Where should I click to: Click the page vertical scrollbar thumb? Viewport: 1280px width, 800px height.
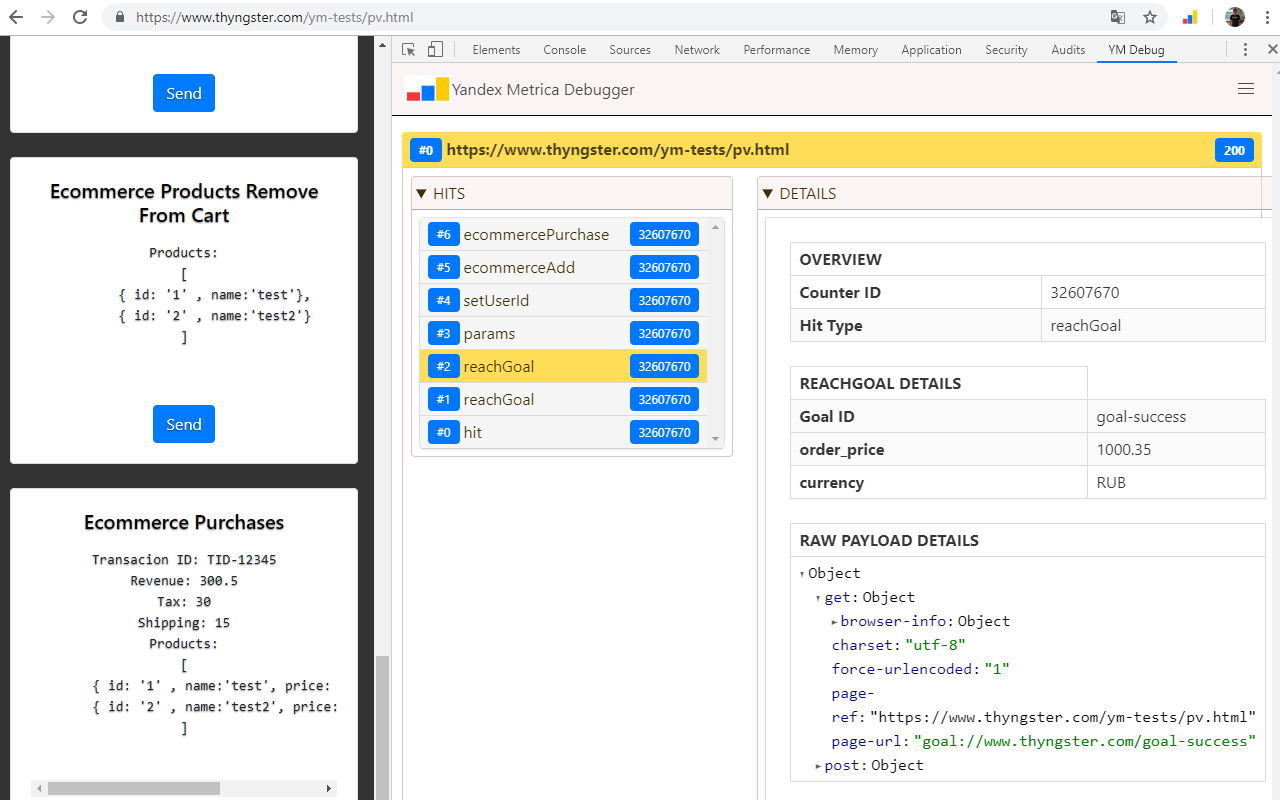[382, 727]
